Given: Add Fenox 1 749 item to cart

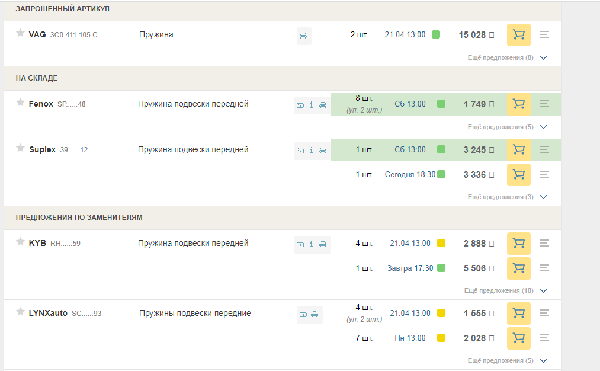Looking at the screenshot, I should pyautogui.click(x=518, y=104).
